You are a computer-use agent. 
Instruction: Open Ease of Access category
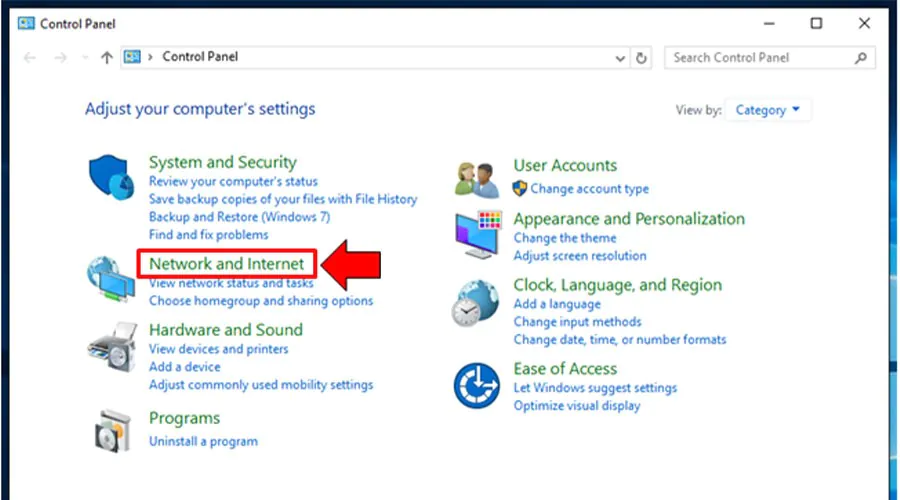click(565, 369)
